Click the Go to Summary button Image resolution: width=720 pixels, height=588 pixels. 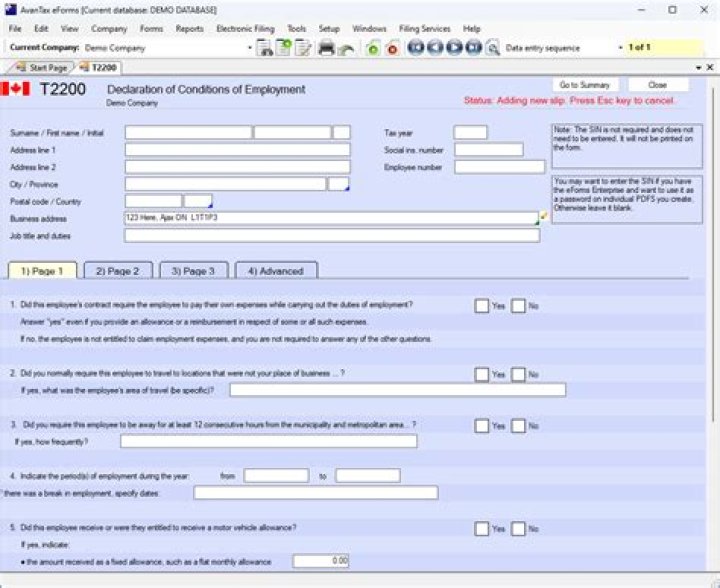pos(585,85)
